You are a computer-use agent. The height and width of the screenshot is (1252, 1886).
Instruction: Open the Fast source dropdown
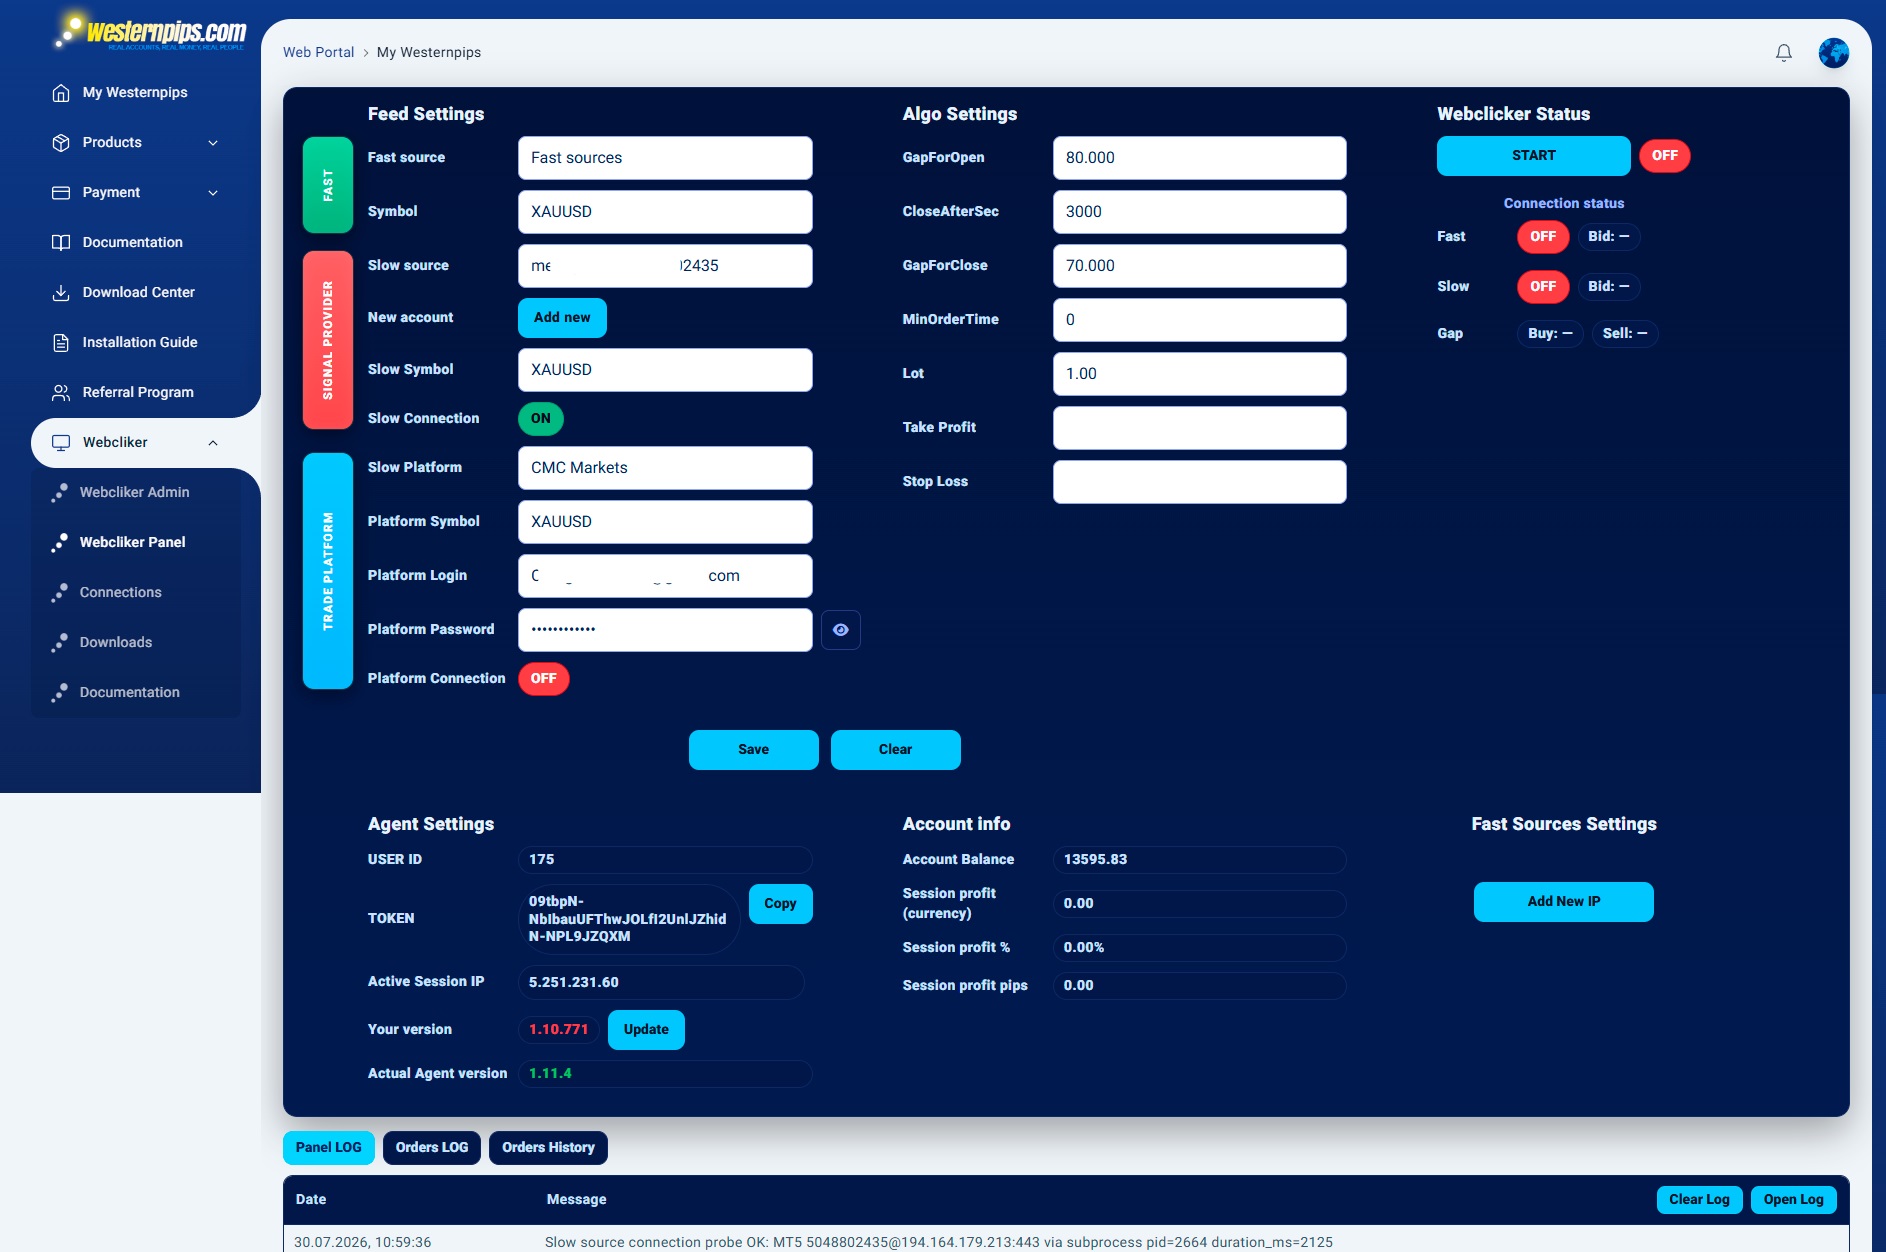tap(665, 158)
